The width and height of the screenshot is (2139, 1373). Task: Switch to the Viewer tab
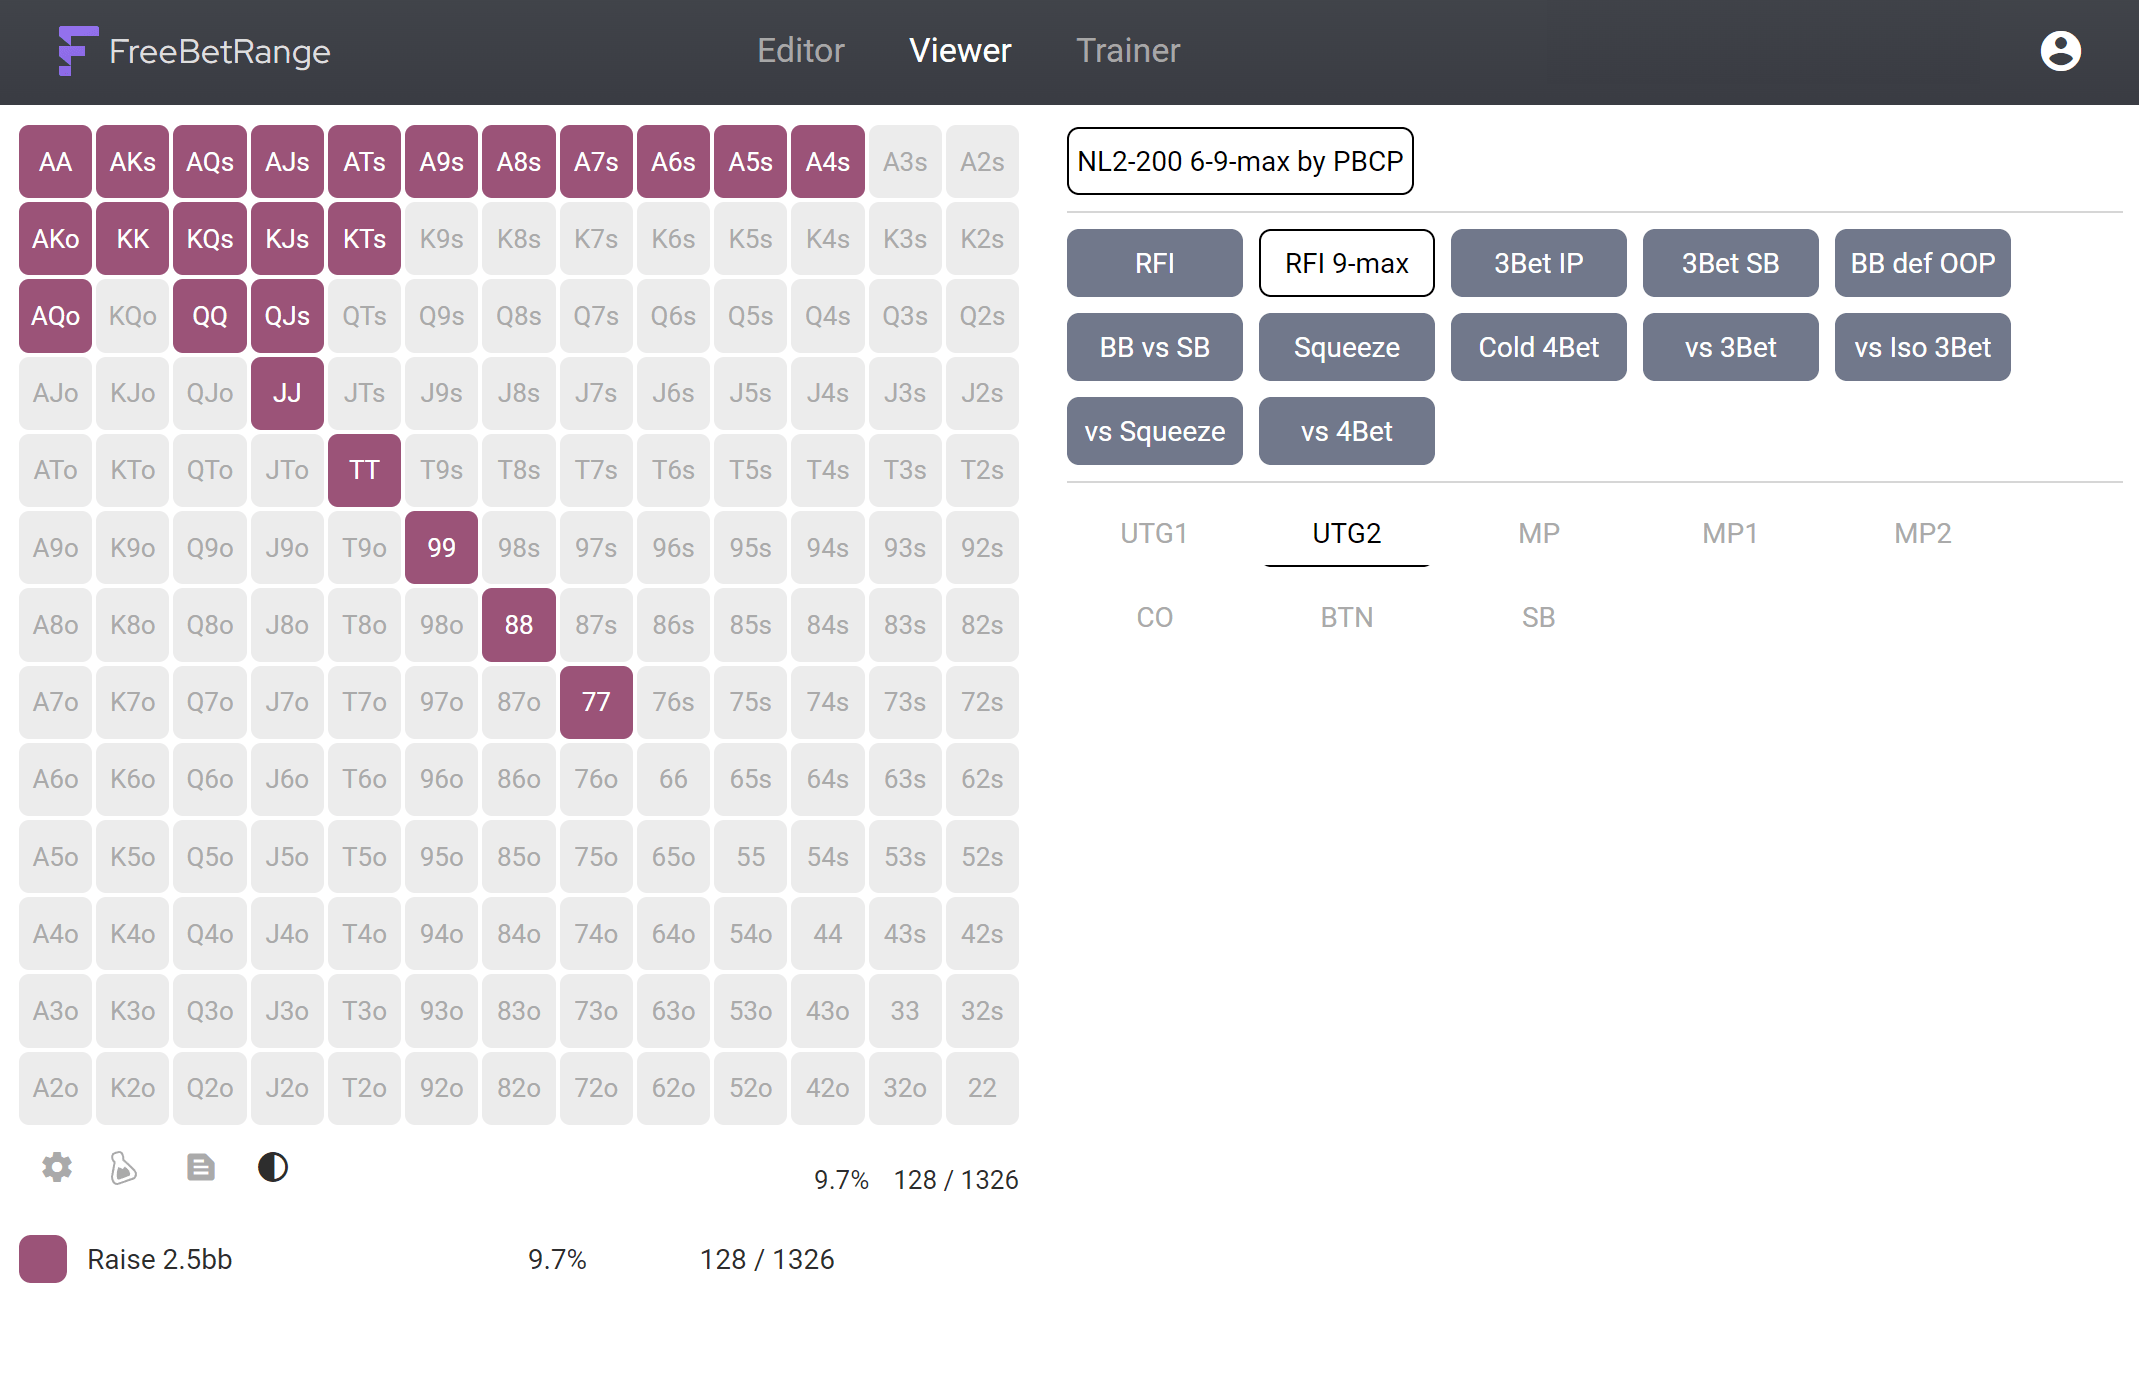tap(960, 51)
